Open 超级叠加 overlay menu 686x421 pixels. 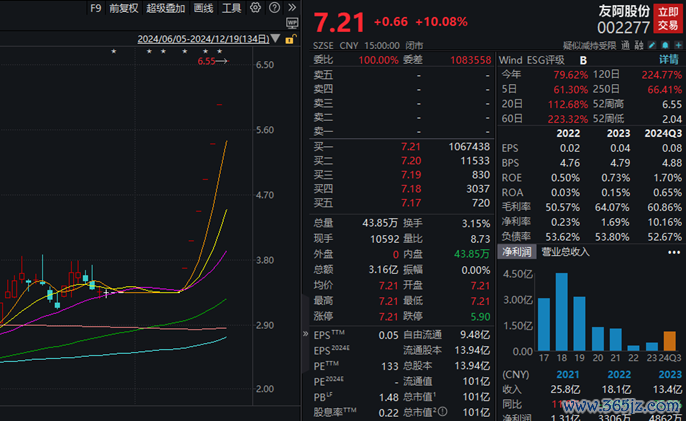pos(165,8)
